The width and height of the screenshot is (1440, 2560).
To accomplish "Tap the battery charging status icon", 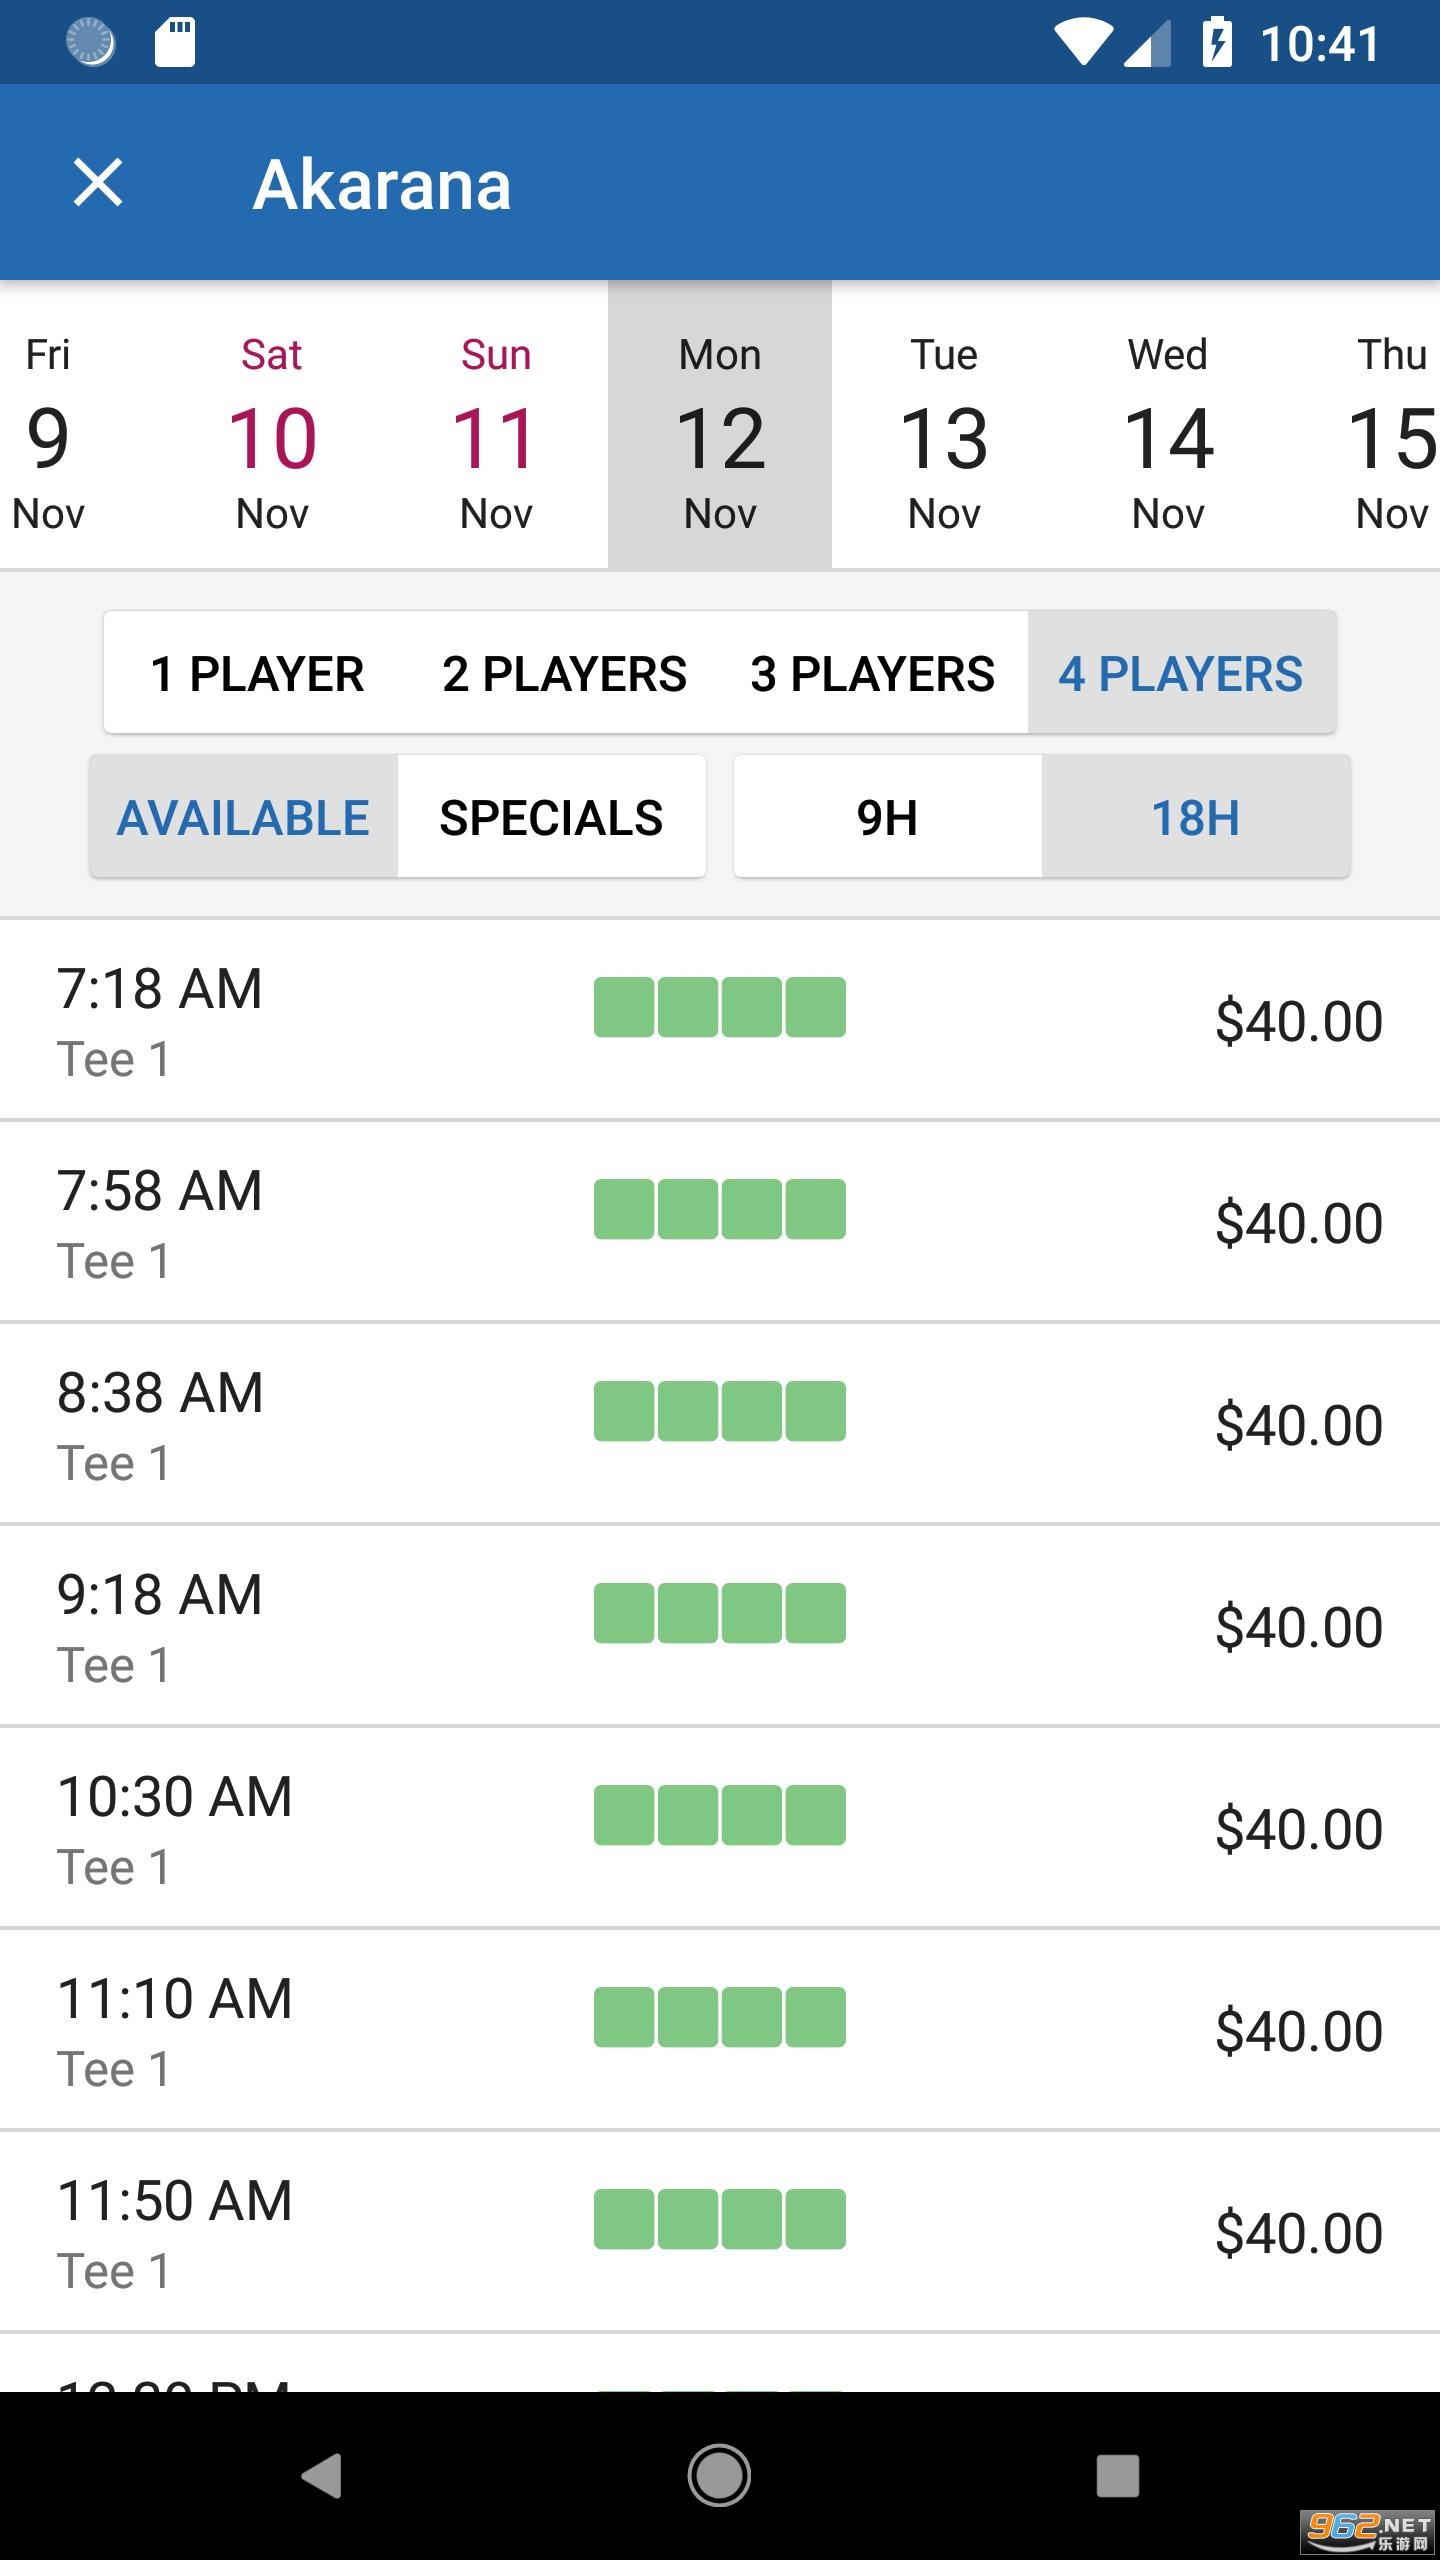I will tap(1217, 44).
